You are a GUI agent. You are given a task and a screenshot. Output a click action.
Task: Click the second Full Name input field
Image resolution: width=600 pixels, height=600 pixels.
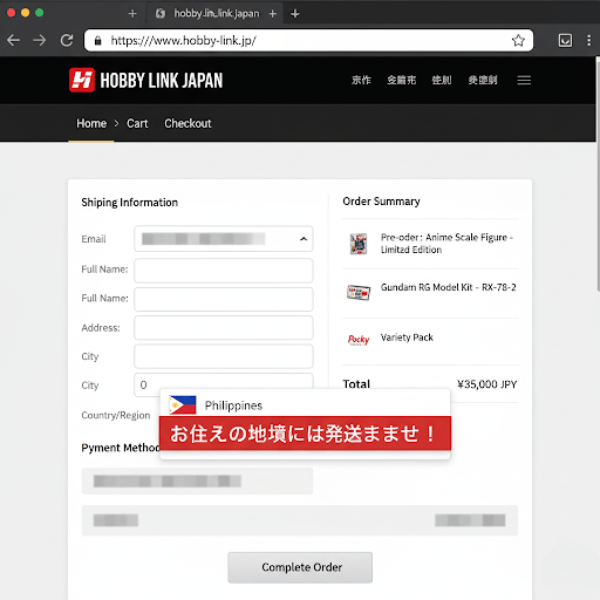point(223,299)
